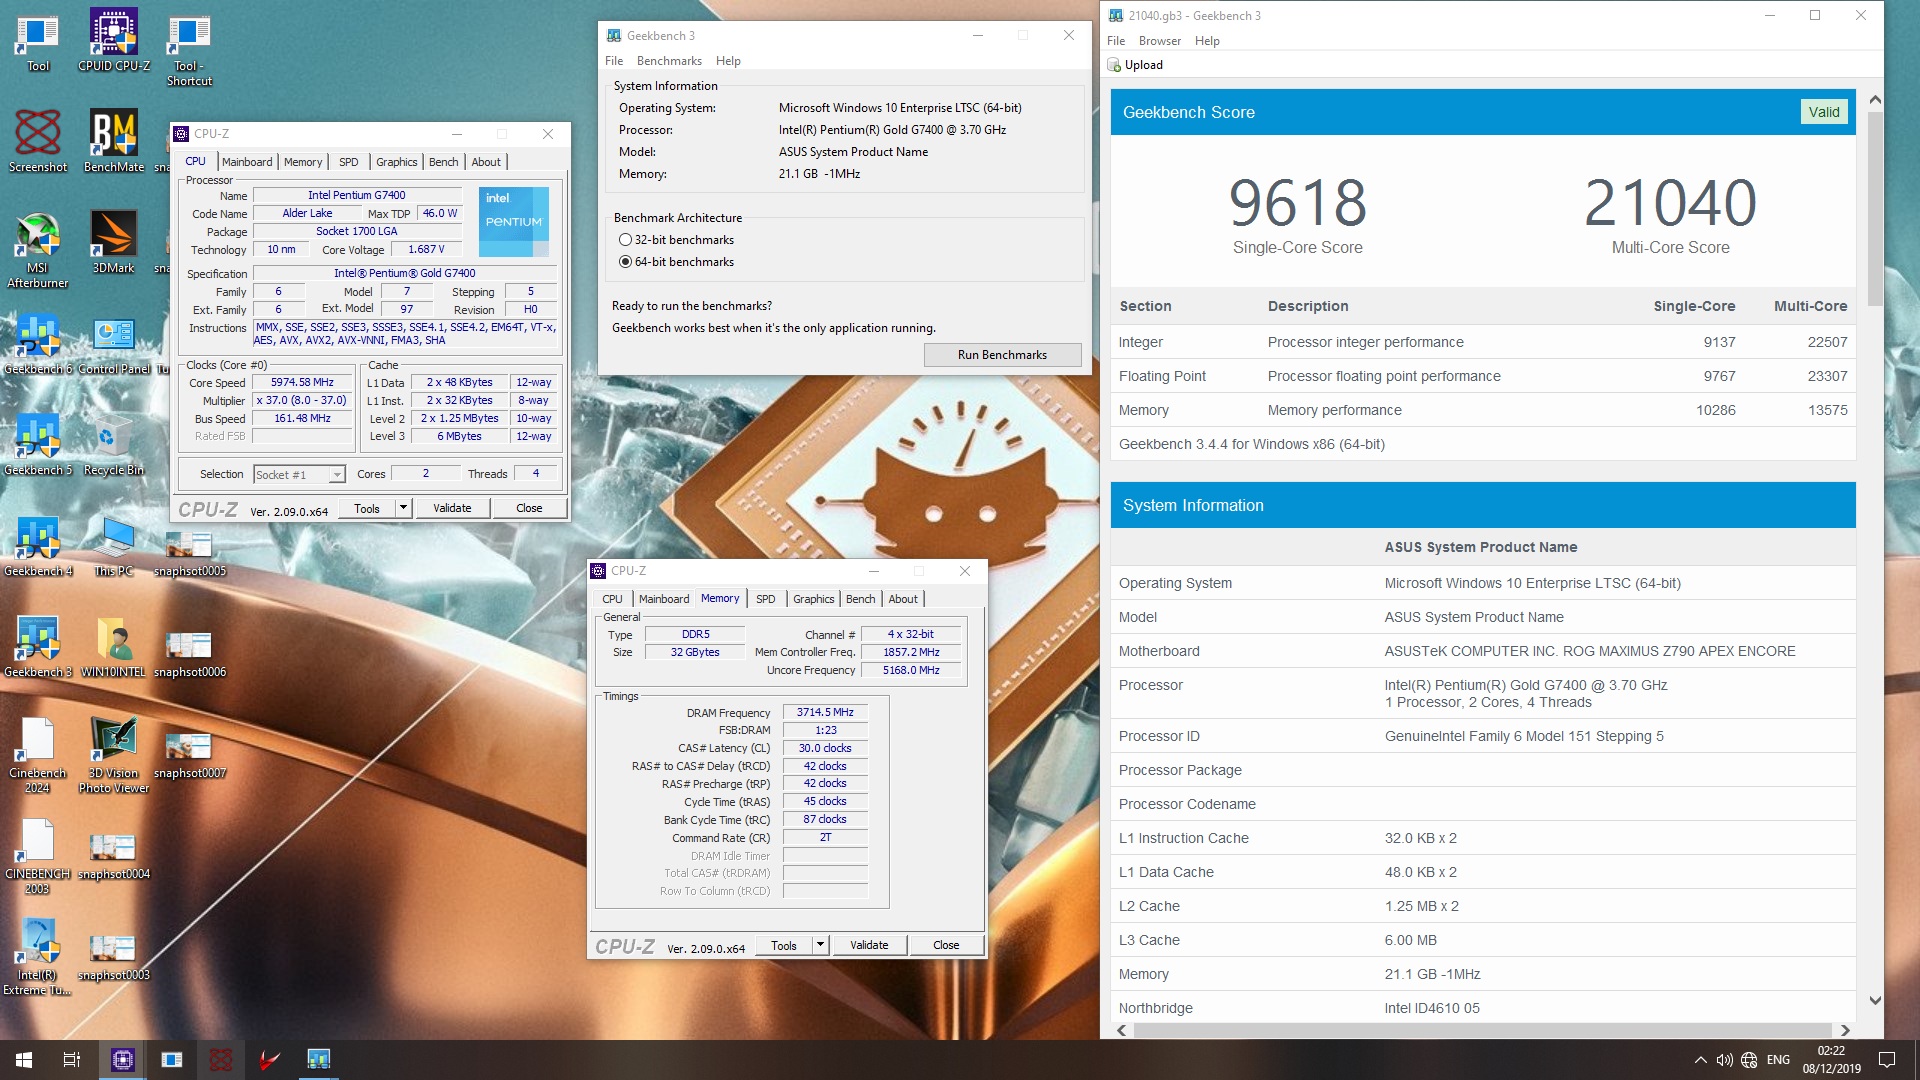The image size is (1920, 1080).
Task: Open the WIN10INTEL folder
Action: click(114, 646)
